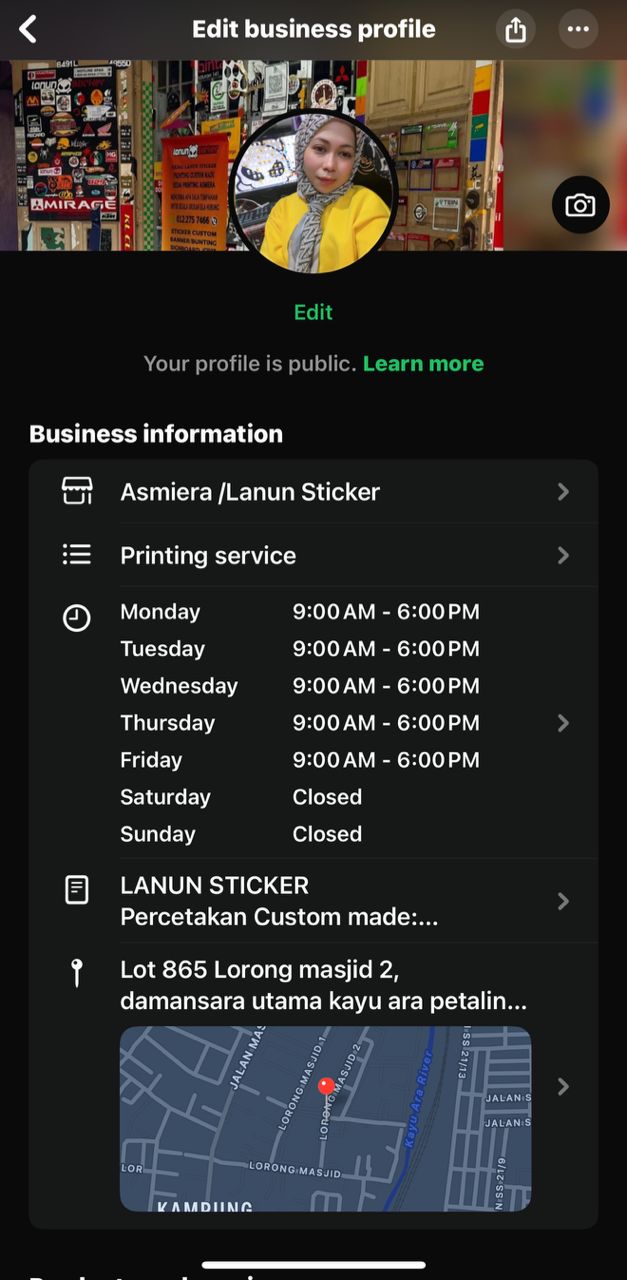This screenshot has width=627, height=1280.
Task: Tap the camera icon on cover photo
Action: click(x=580, y=205)
